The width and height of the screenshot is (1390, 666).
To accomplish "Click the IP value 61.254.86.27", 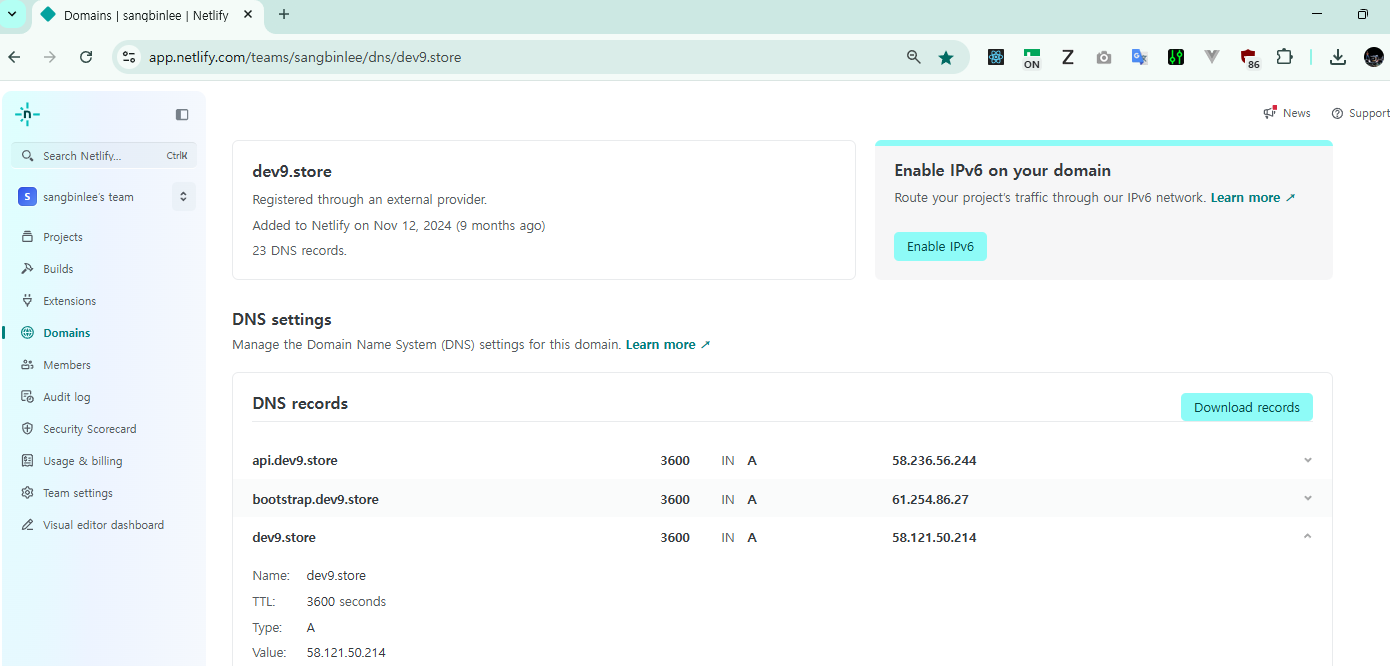I will click(x=930, y=499).
